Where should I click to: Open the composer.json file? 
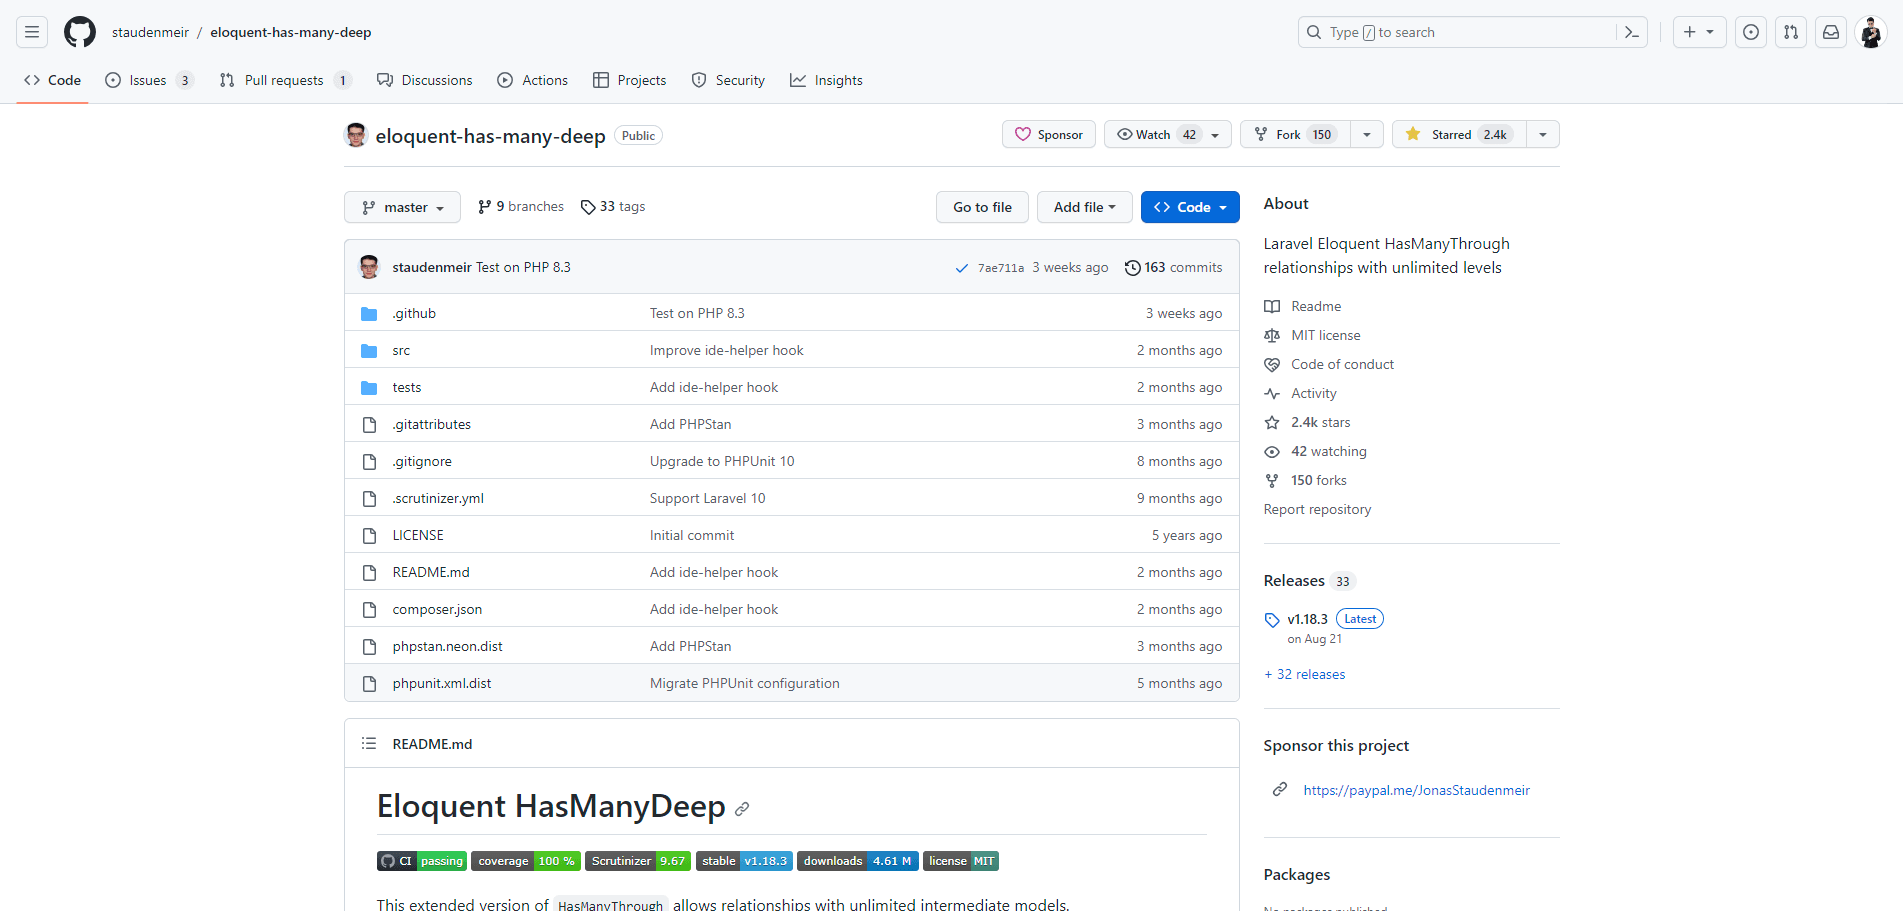(437, 609)
